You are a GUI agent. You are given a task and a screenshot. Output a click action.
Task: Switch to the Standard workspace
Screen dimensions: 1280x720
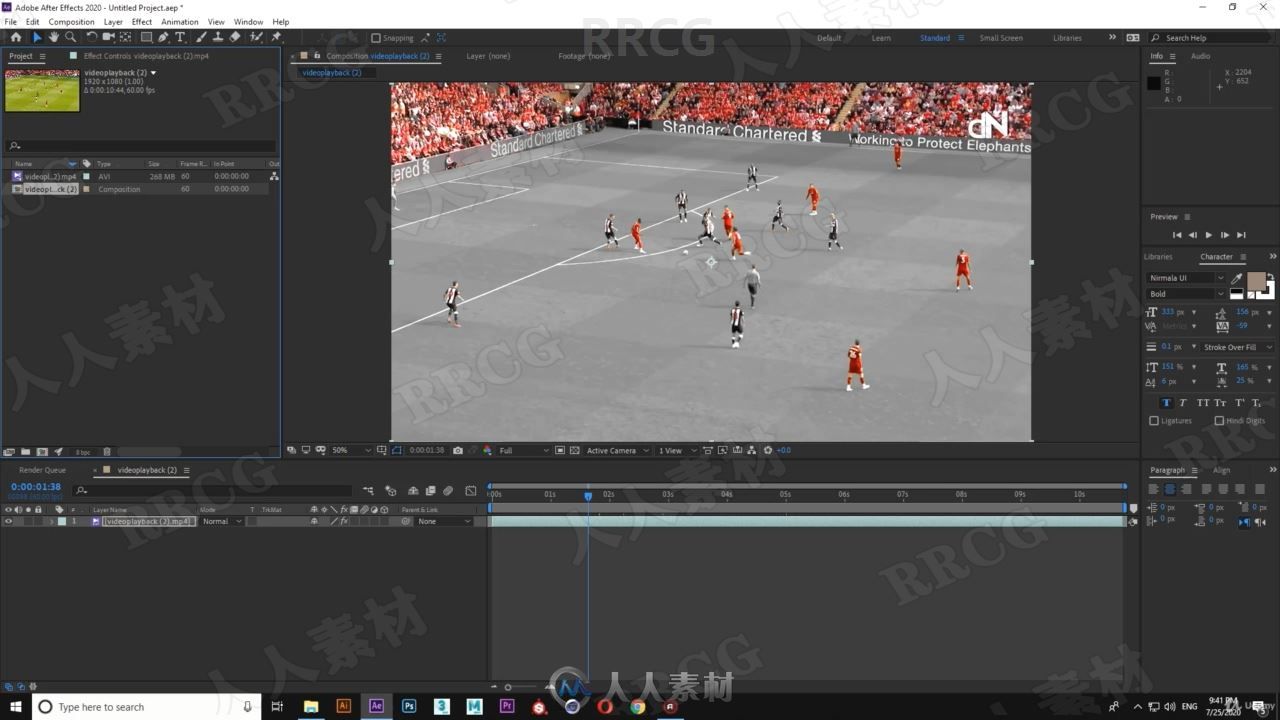pos(935,38)
